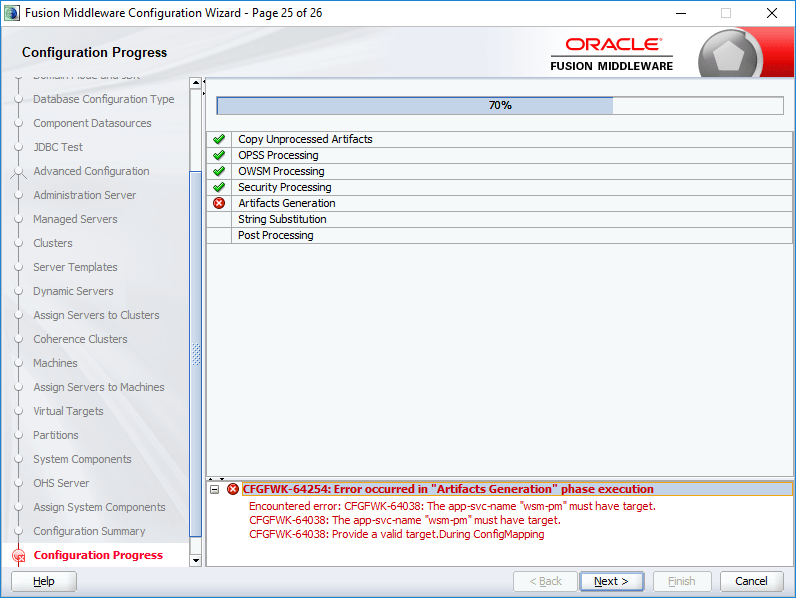Select JDBC Test step

(58, 147)
